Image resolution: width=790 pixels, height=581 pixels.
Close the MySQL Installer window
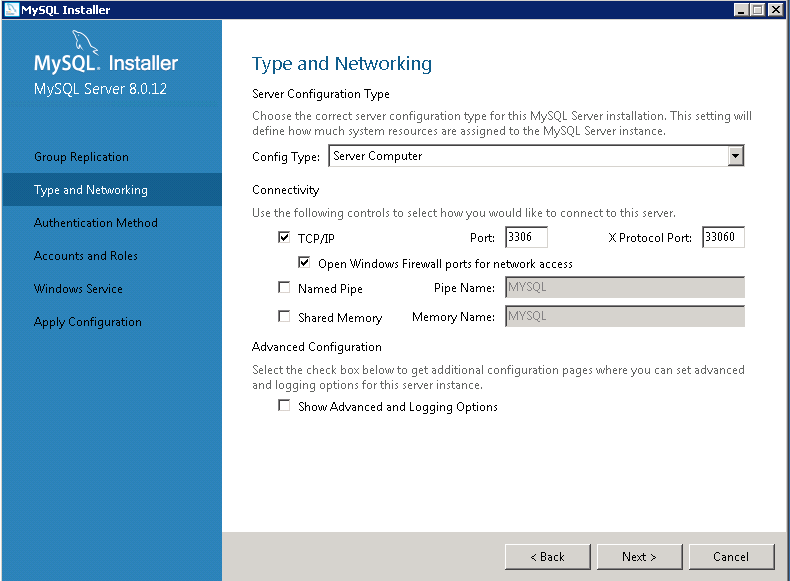pos(775,10)
